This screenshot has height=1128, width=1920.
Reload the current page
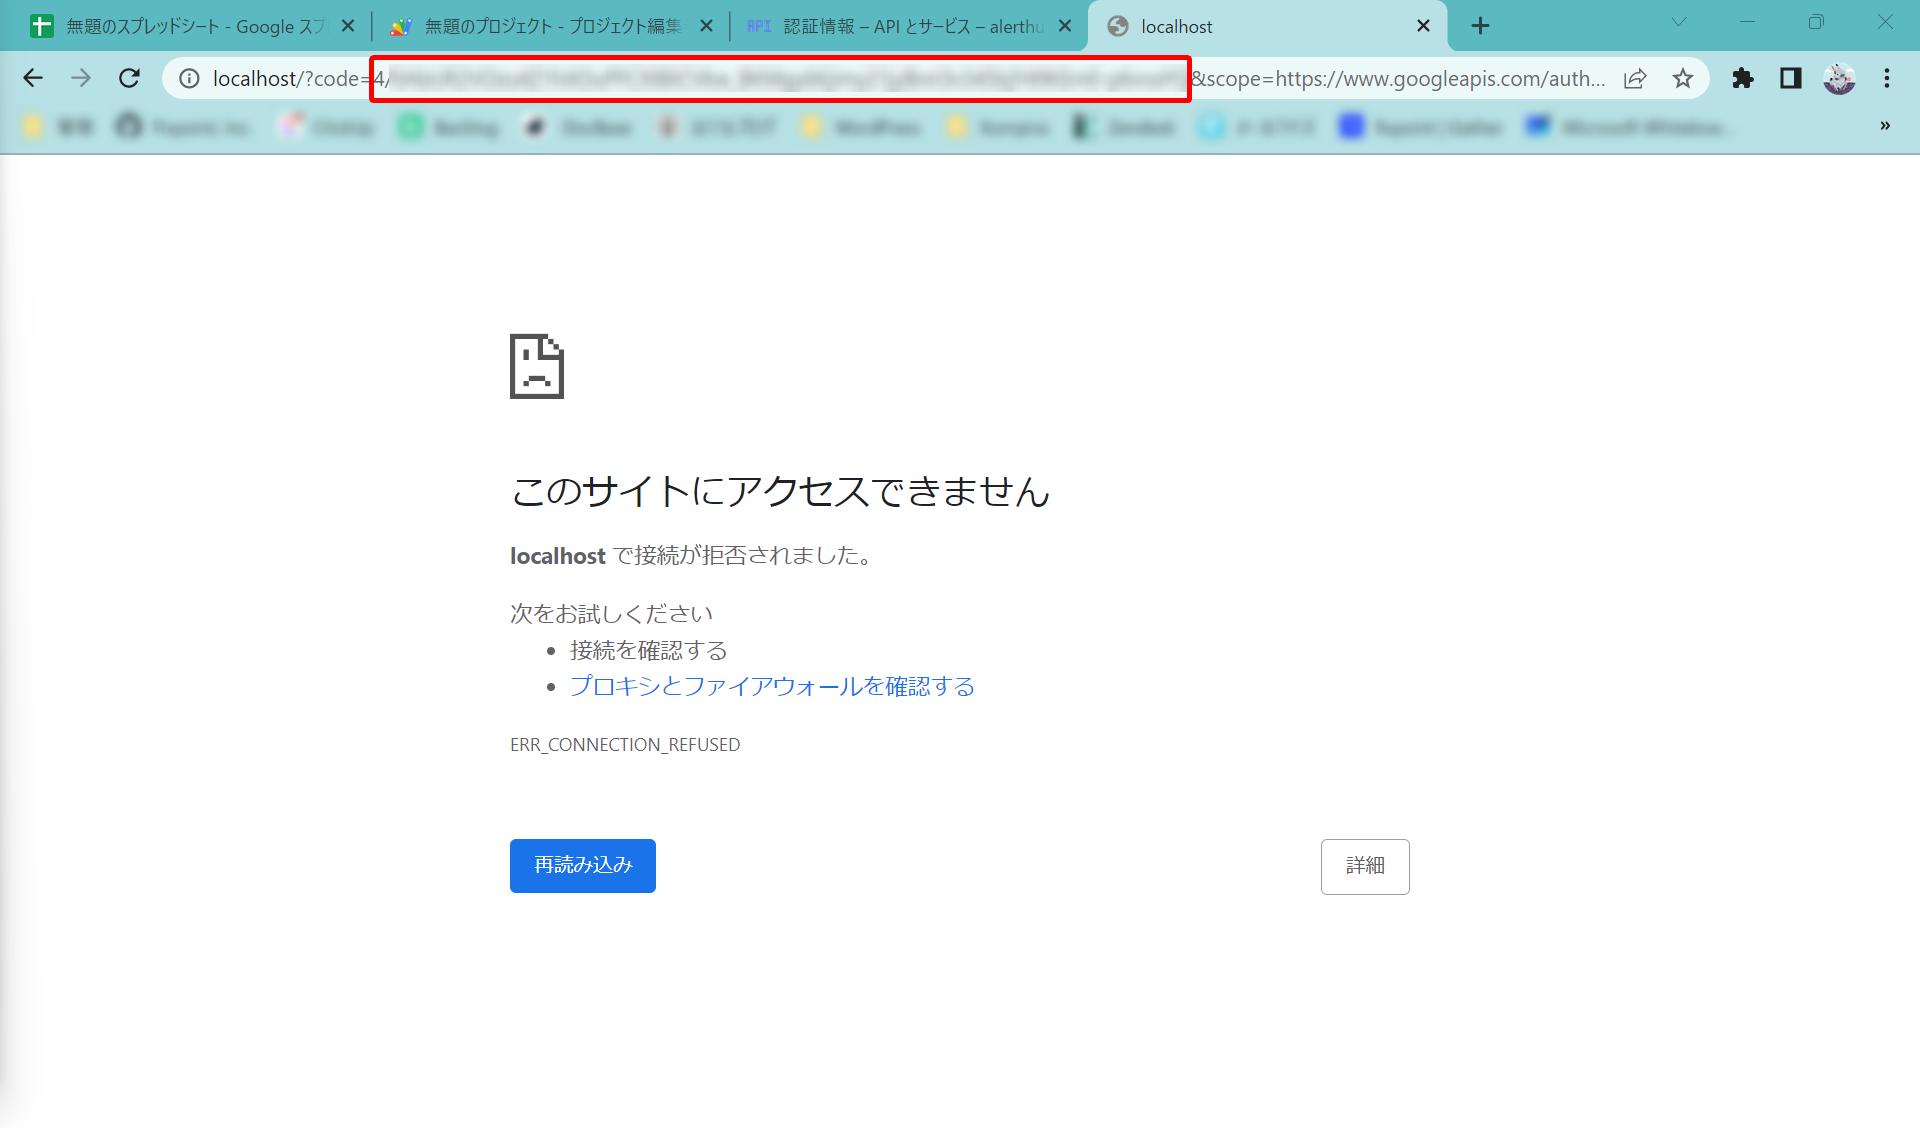tap(129, 78)
